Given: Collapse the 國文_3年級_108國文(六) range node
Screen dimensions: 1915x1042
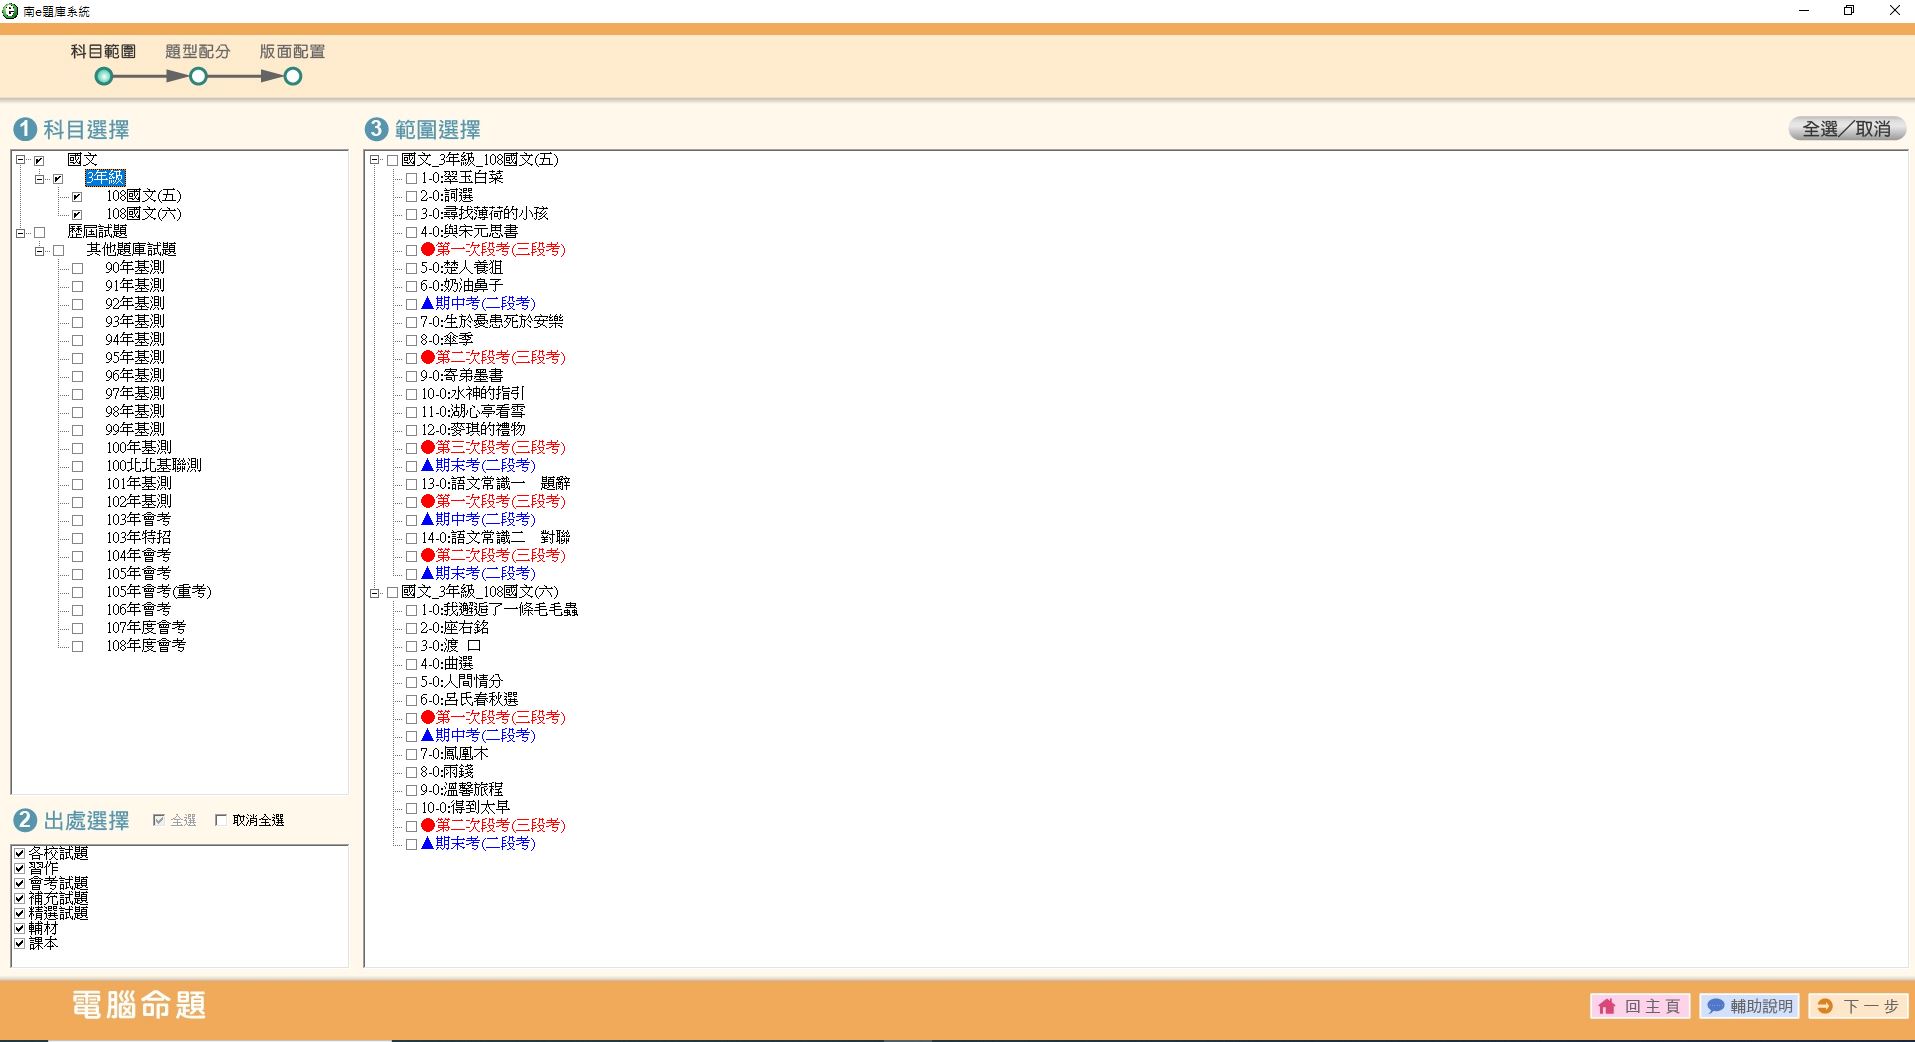Looking at the screenshot, I should pos(375,592).
